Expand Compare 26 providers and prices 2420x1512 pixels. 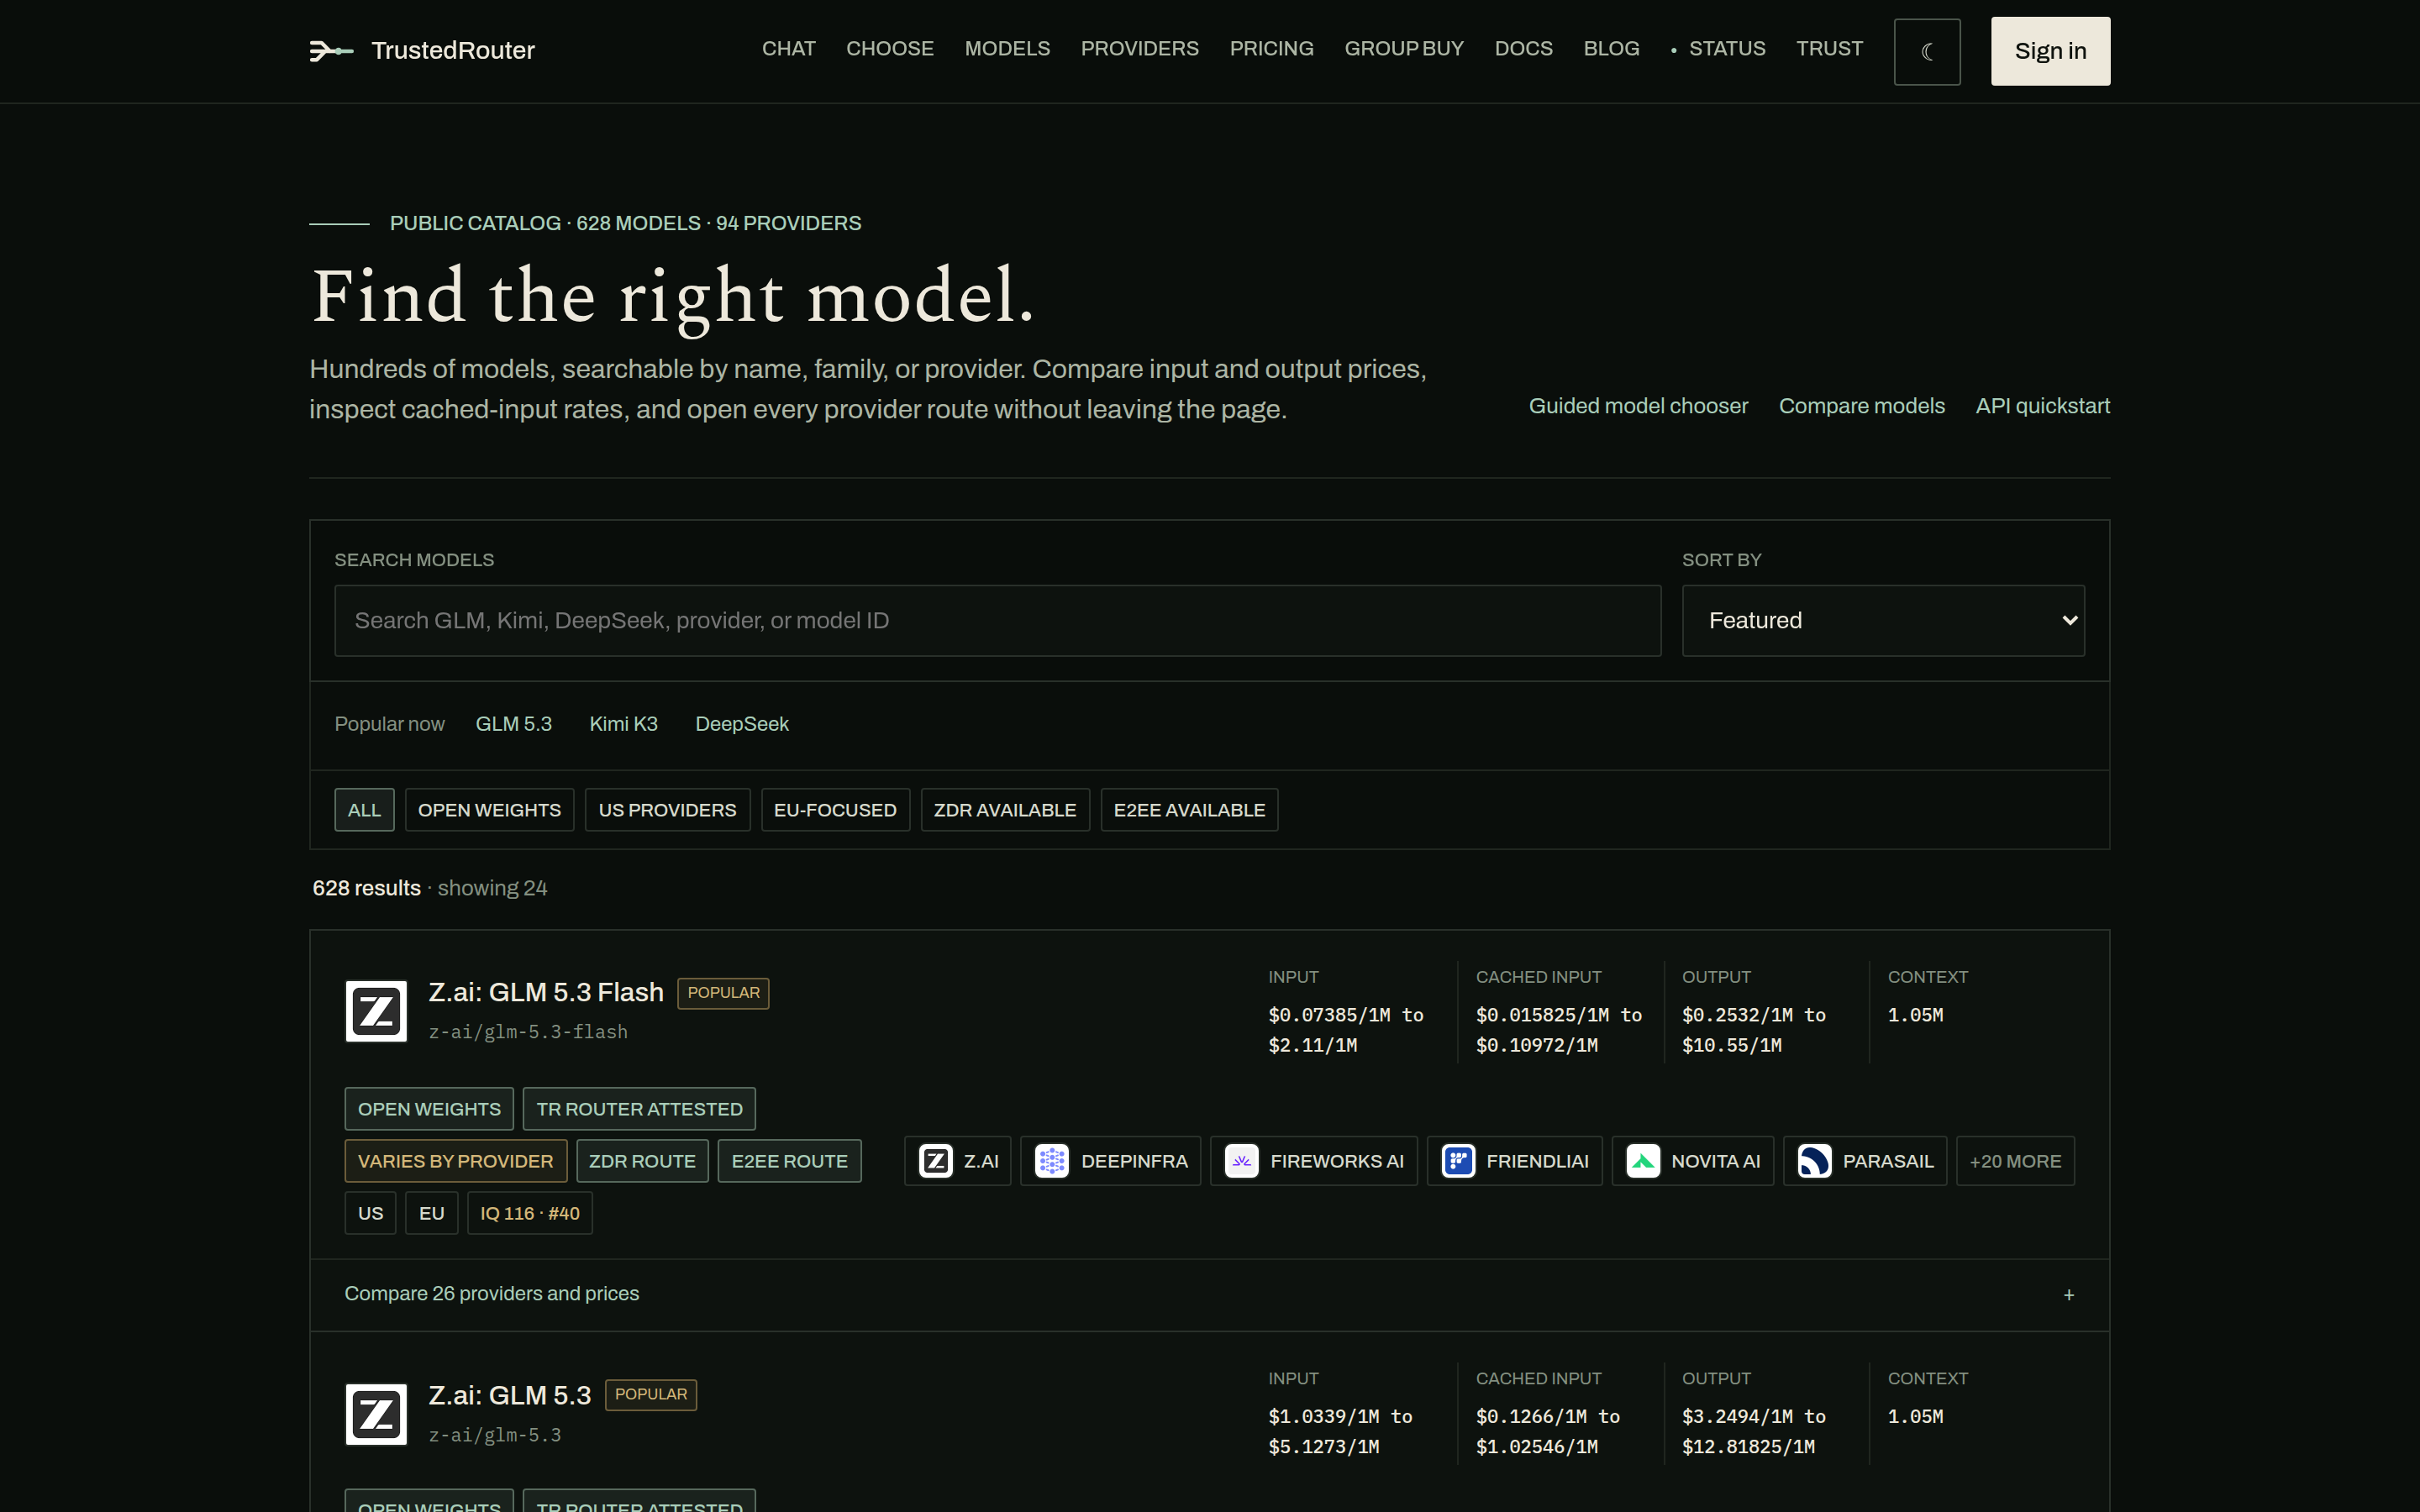point(1210,1294)
